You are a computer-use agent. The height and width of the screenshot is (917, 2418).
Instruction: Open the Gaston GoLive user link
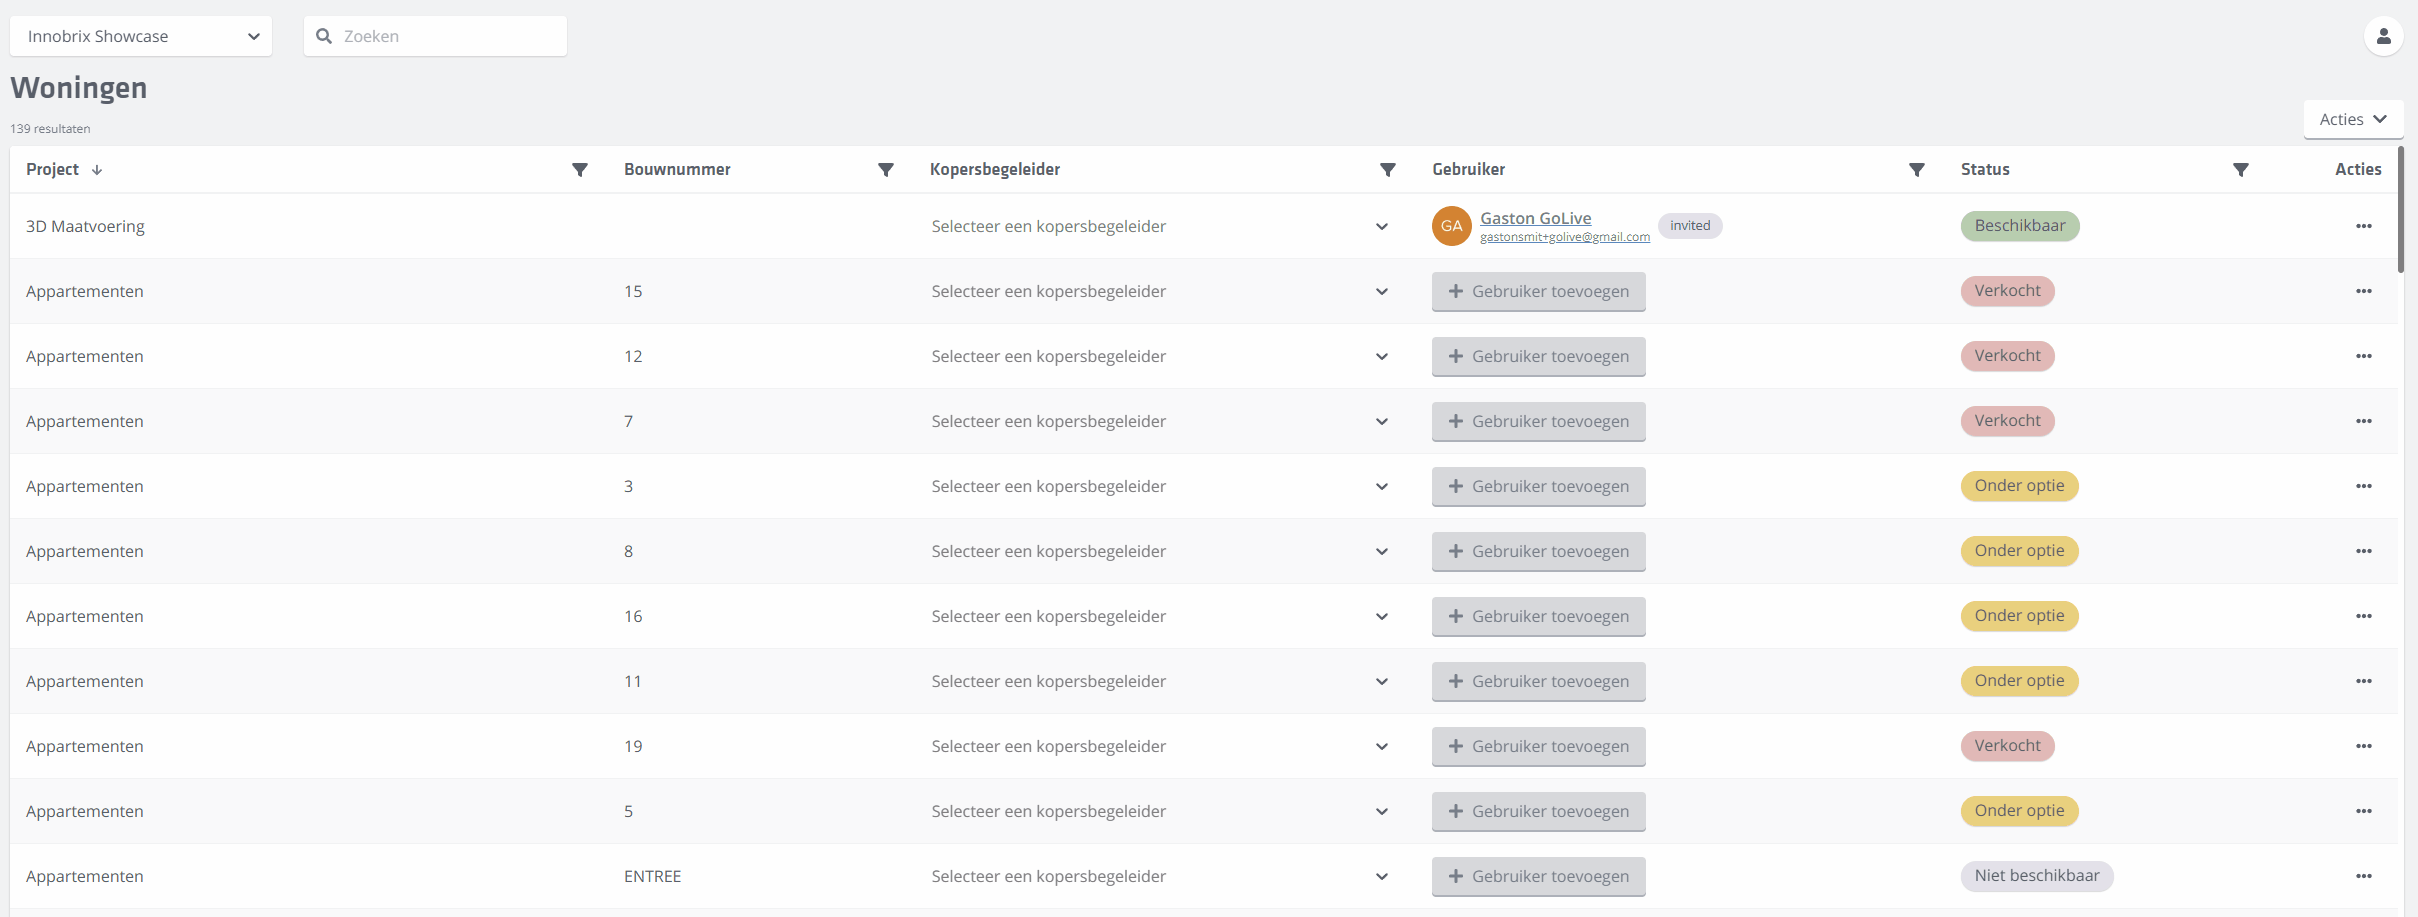[x=1535, y=218]
